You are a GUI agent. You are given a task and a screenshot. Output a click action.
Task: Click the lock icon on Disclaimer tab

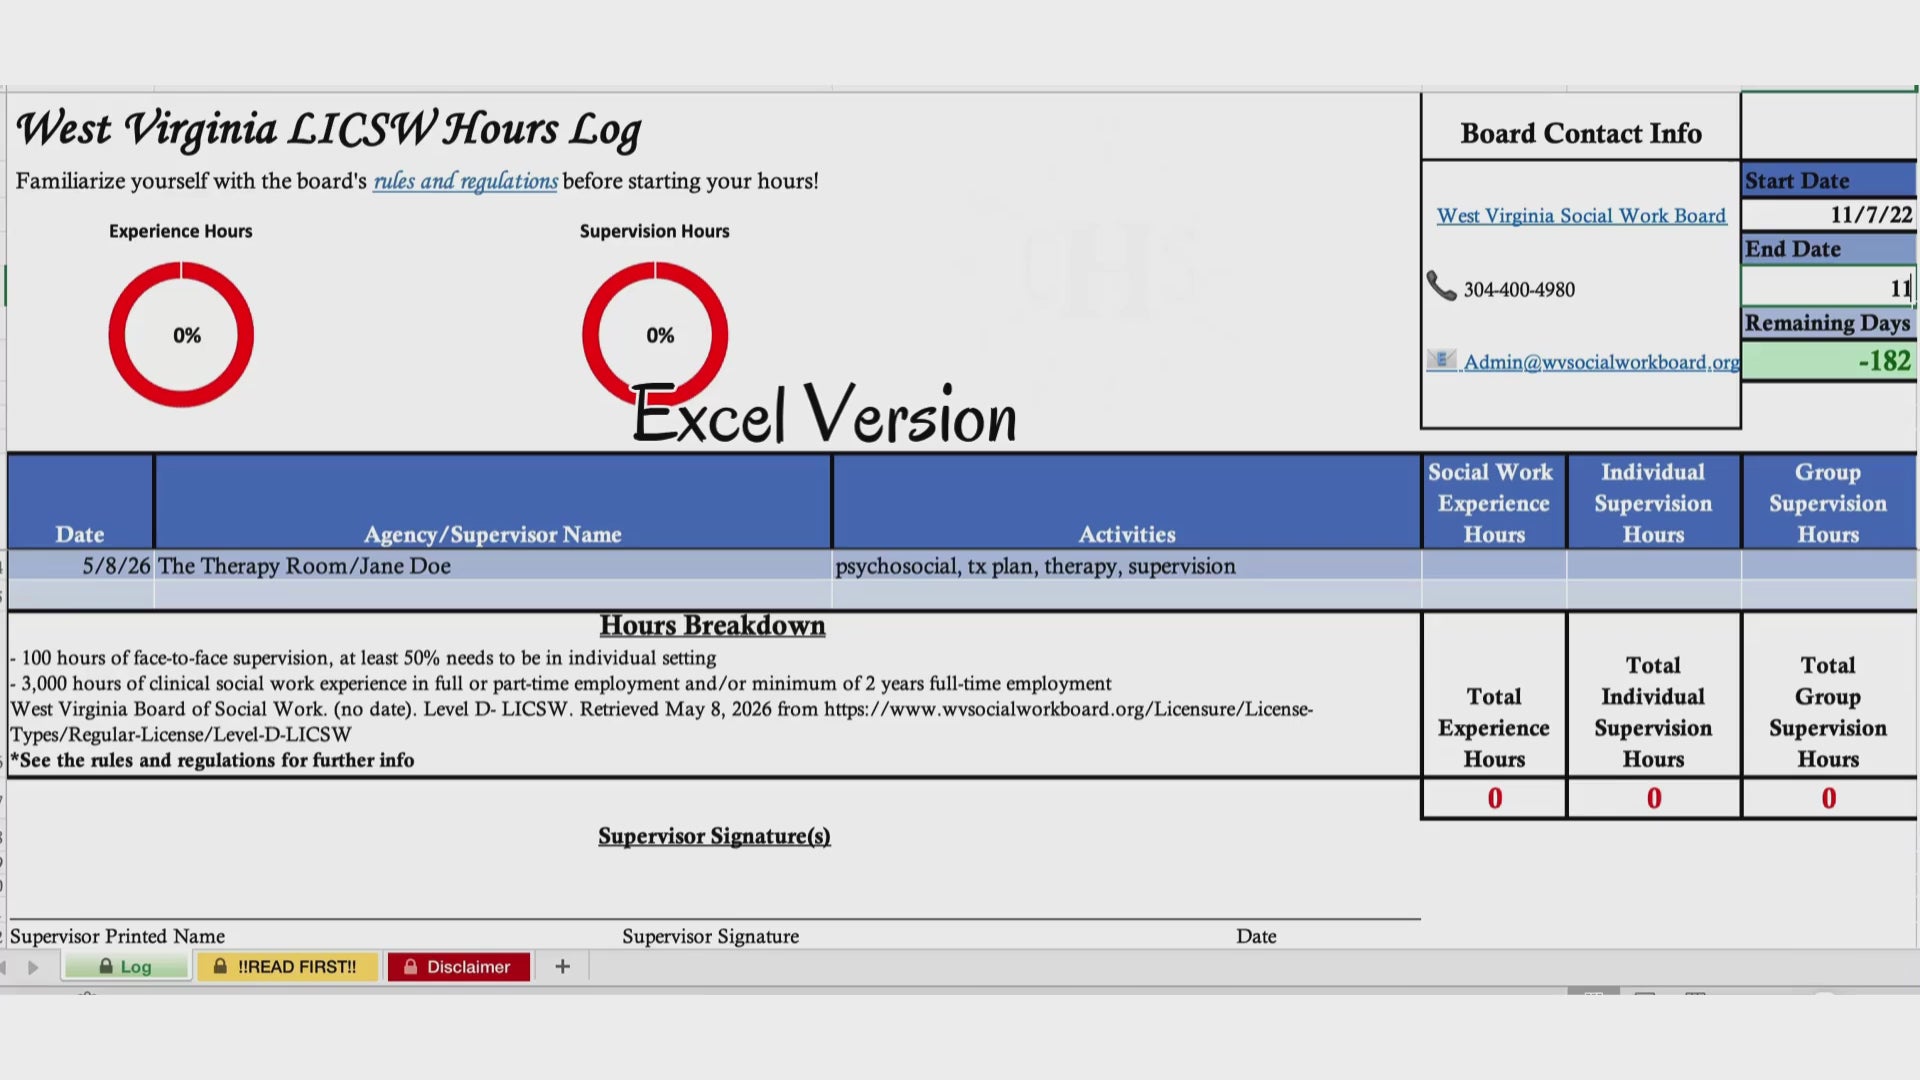click(410, 966)
